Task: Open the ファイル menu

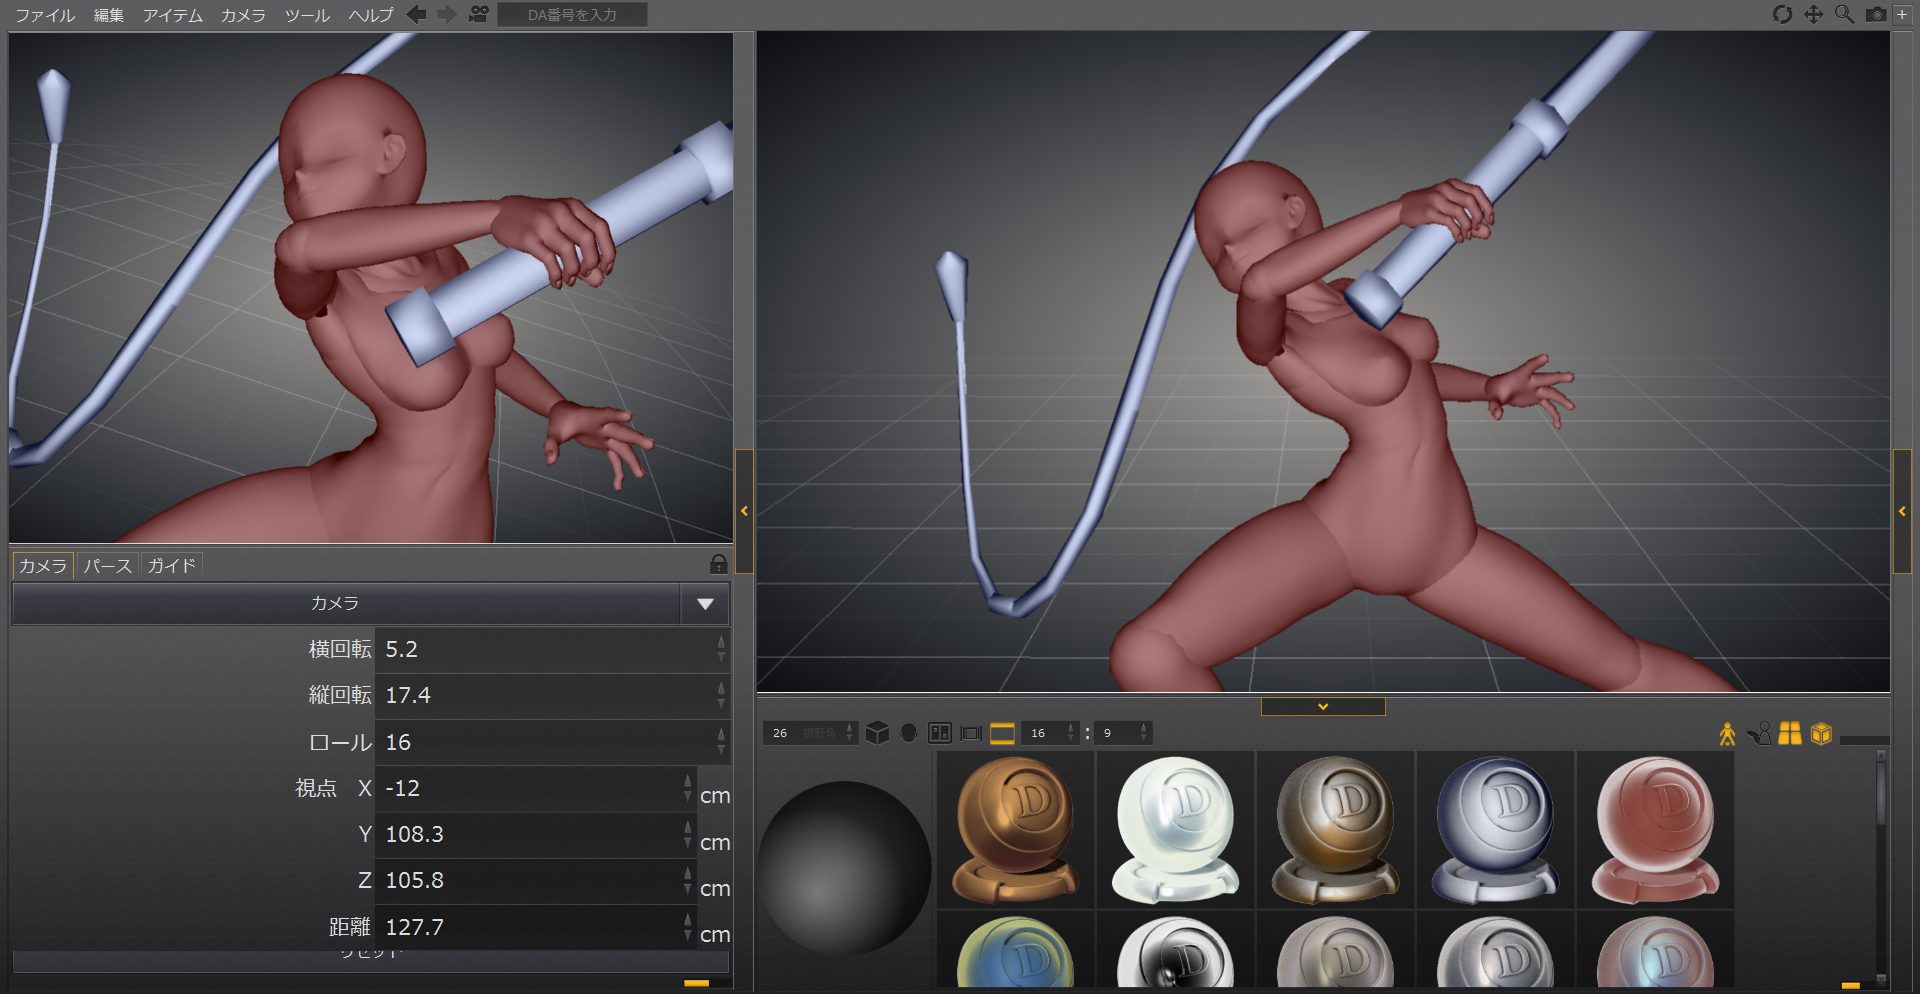Action: click(45, 15)
